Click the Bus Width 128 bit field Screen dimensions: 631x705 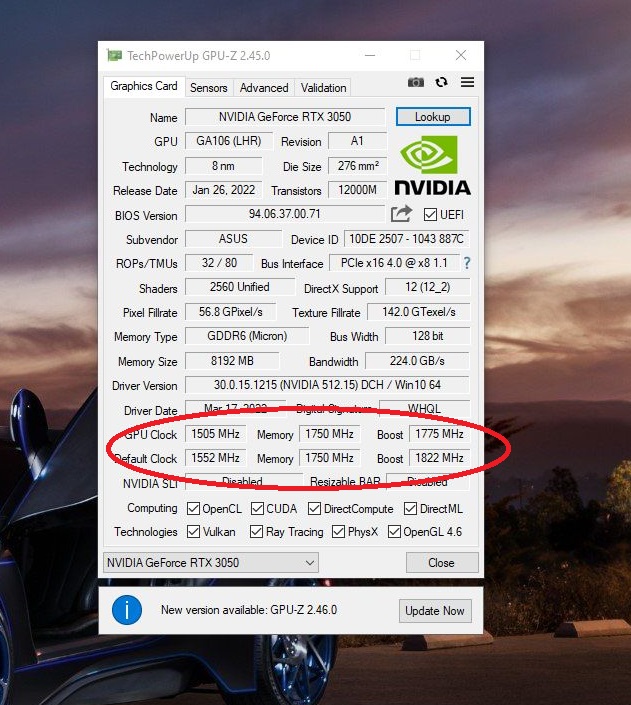pos(428,336)
